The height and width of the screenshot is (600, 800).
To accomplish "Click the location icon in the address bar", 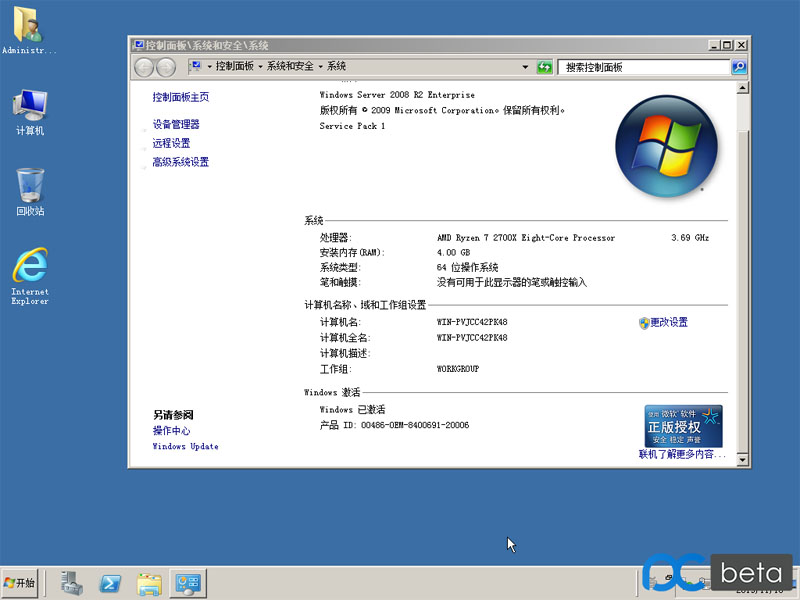I will pyautogui.click(x=196, y=66).
